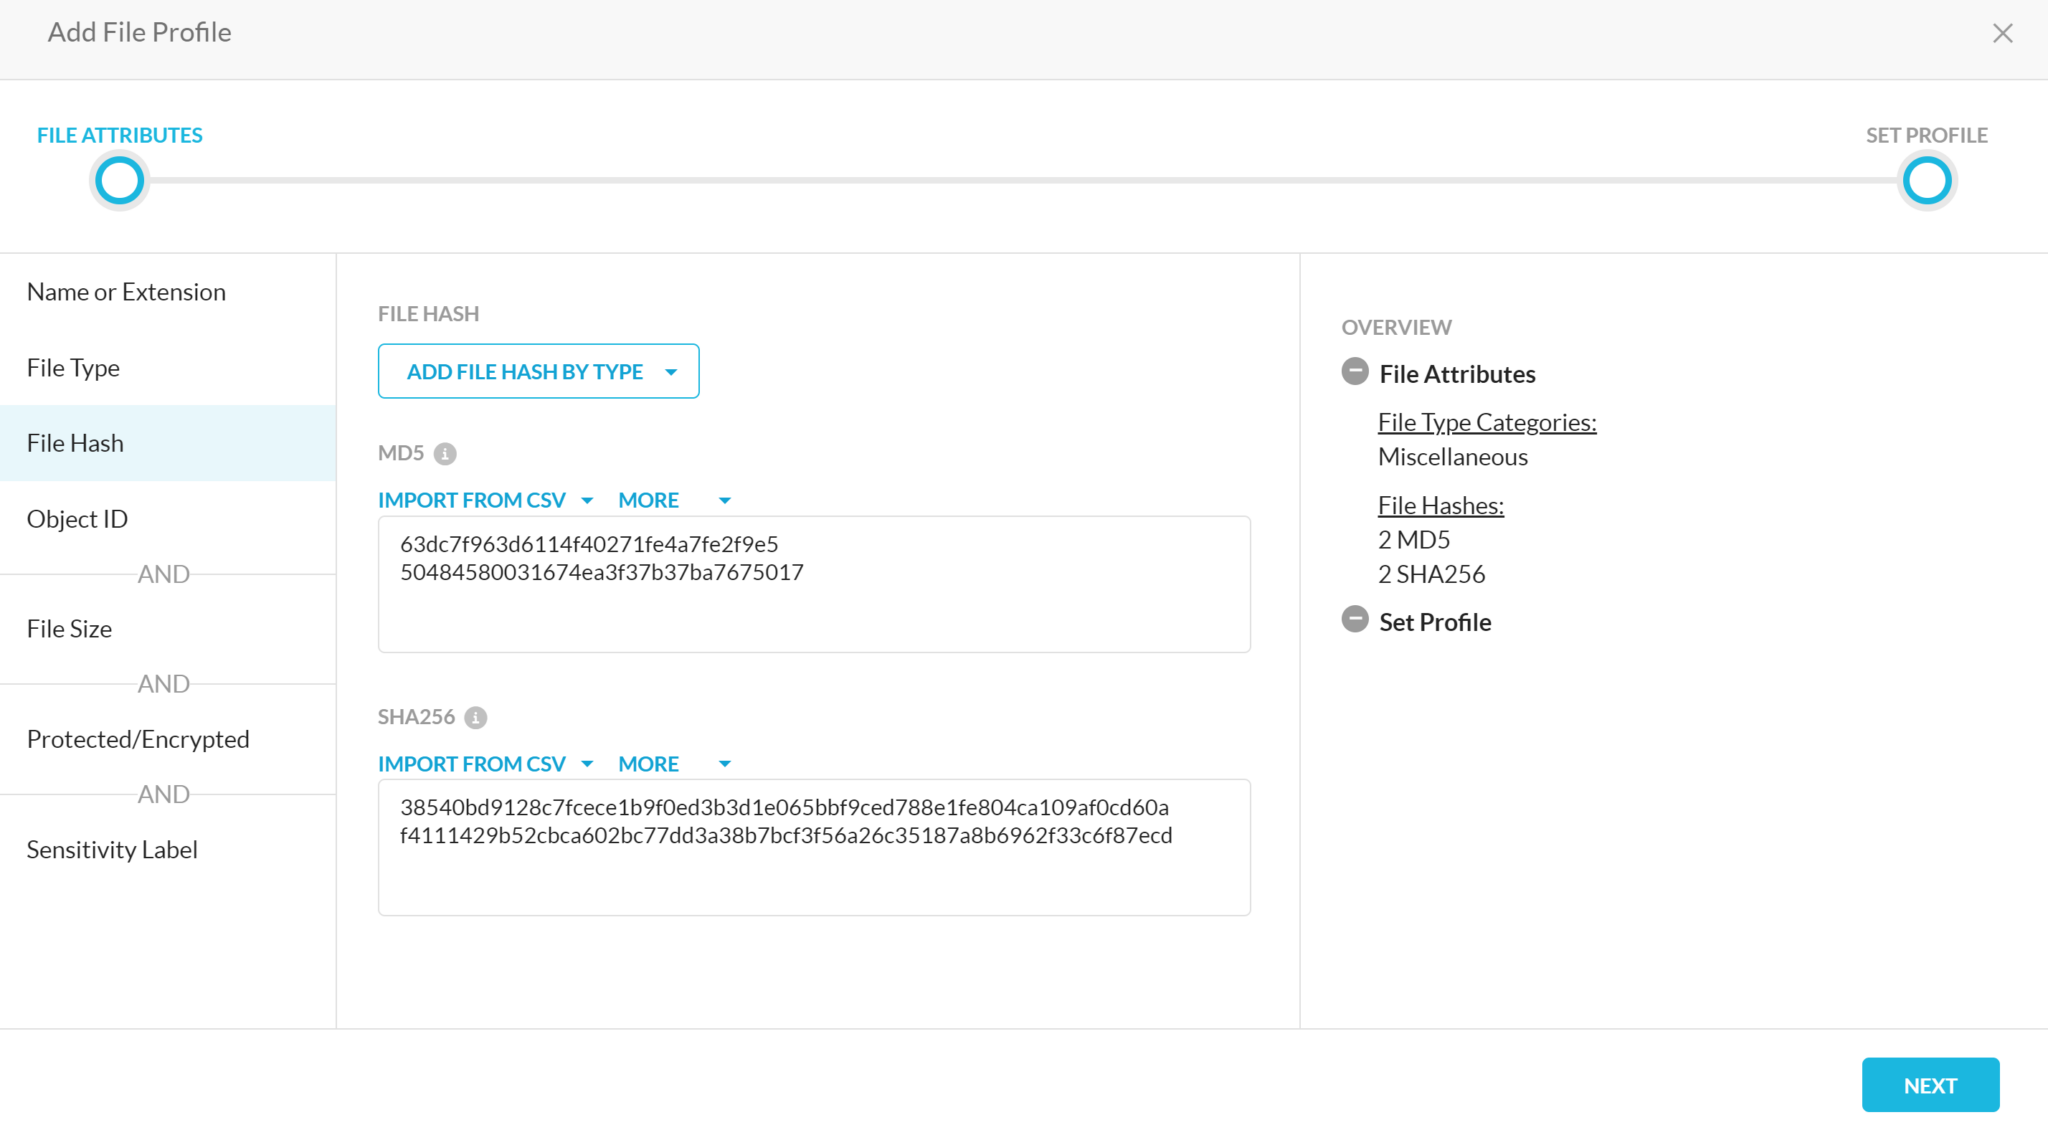Click the MD5 info icon
This screenshot has height=1130, width=2048.
click(445, 454)
